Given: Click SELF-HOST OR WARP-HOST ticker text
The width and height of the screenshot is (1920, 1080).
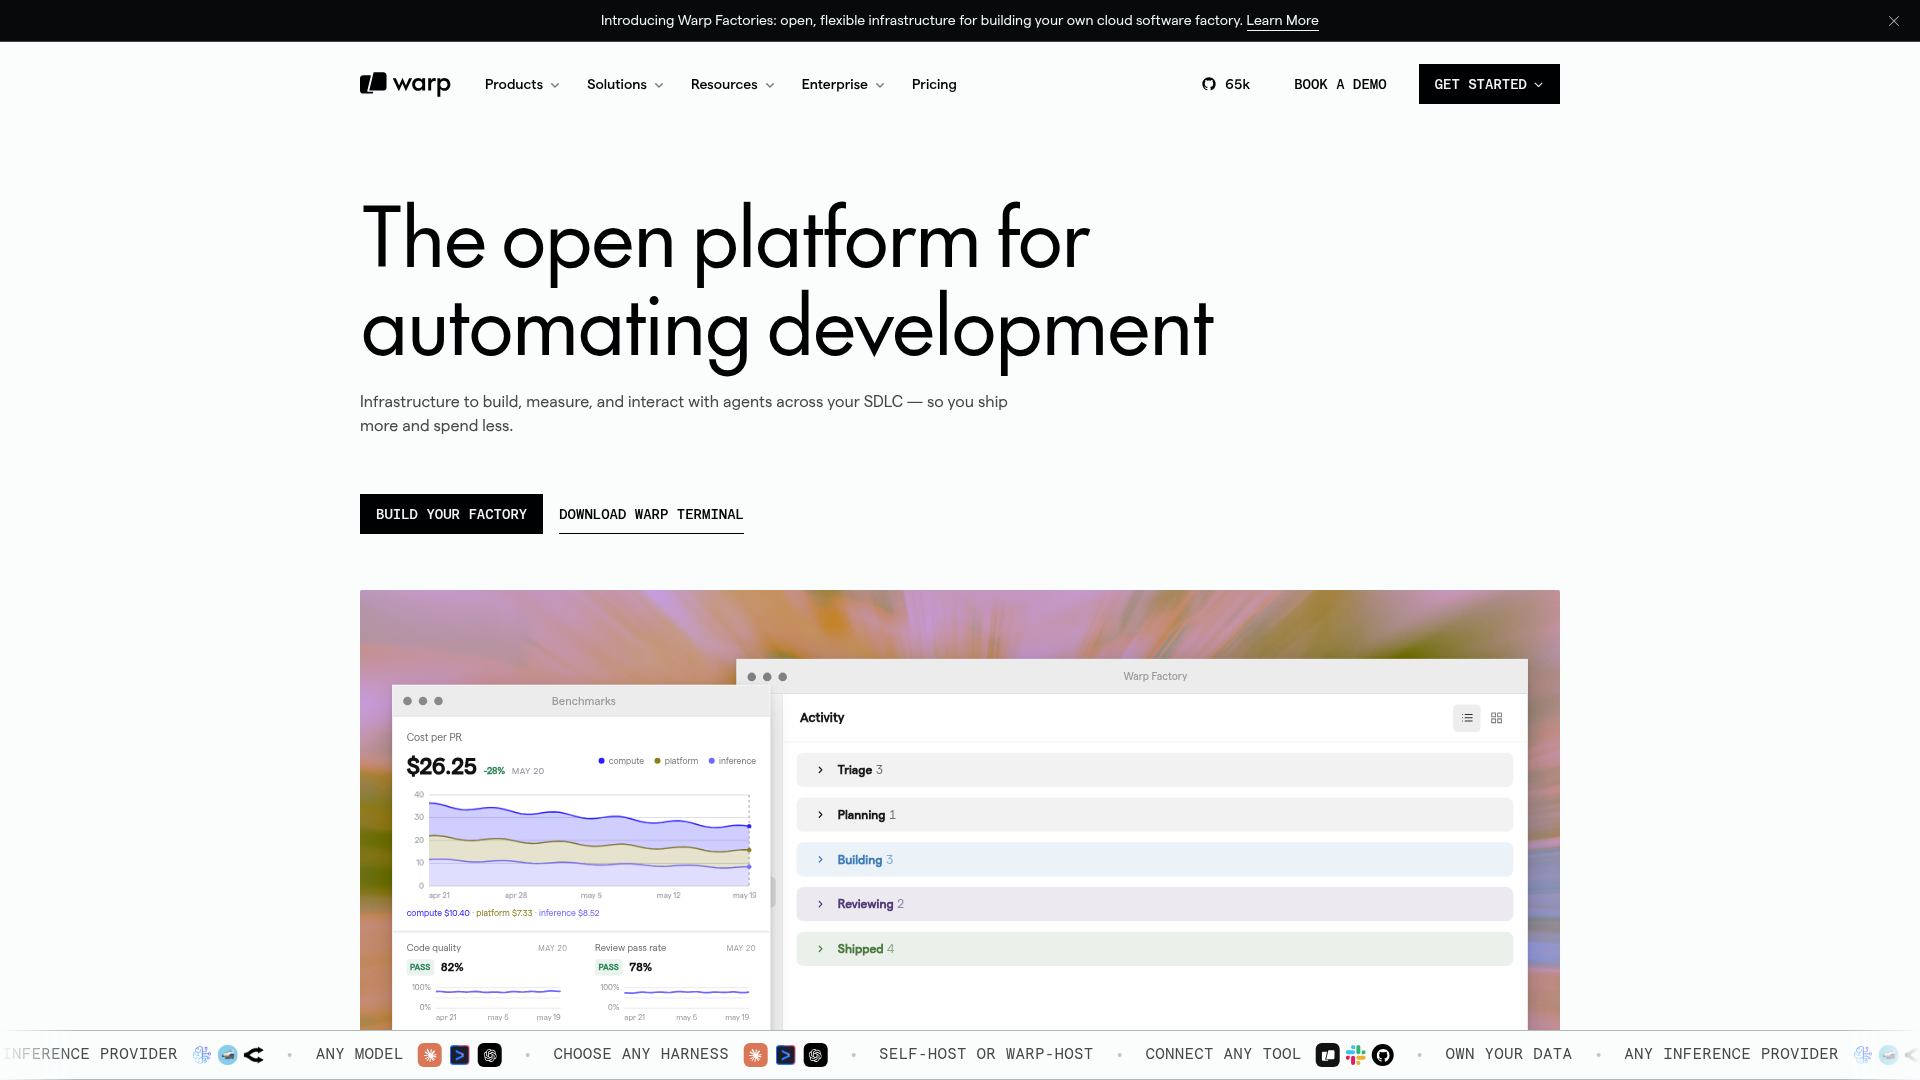Looking at the screenshot, I should [x=986, y=1055].
